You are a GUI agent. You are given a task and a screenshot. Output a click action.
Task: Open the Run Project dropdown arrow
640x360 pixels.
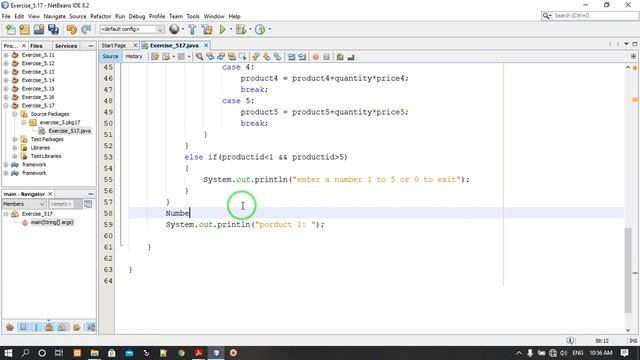pos(231,29)
